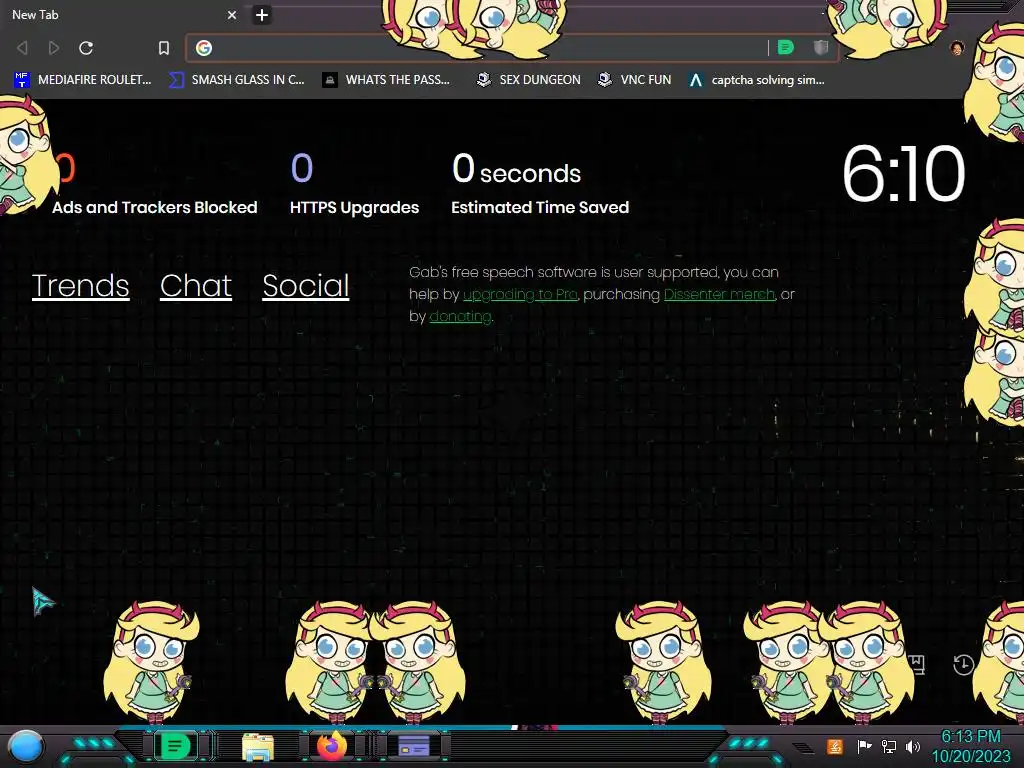The height and width of the screenshot is (768, 1024).
Task: Open the volume speaker tray icon
Action: tap(913, 746)
